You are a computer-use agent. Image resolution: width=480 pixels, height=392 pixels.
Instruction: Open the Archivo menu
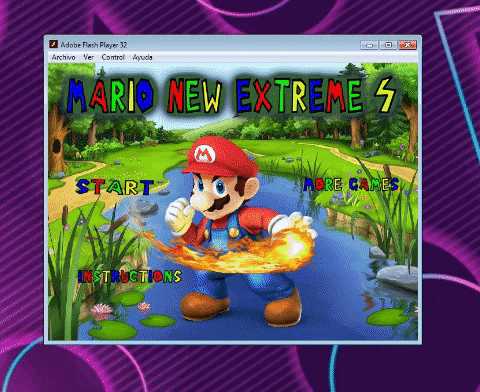tap(63, 57)
